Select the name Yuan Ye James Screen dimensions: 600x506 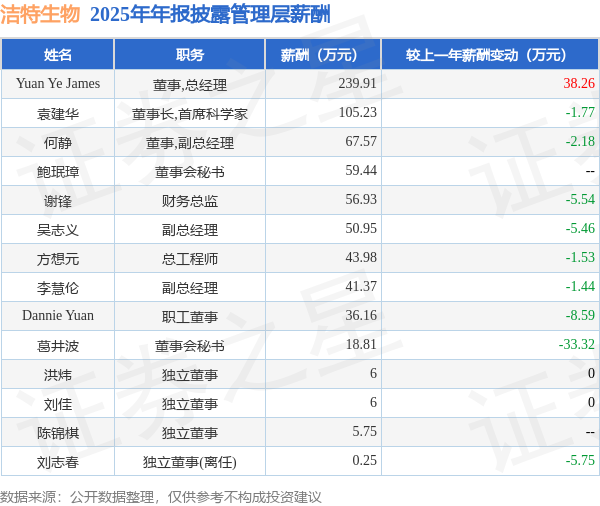point(58,83)
